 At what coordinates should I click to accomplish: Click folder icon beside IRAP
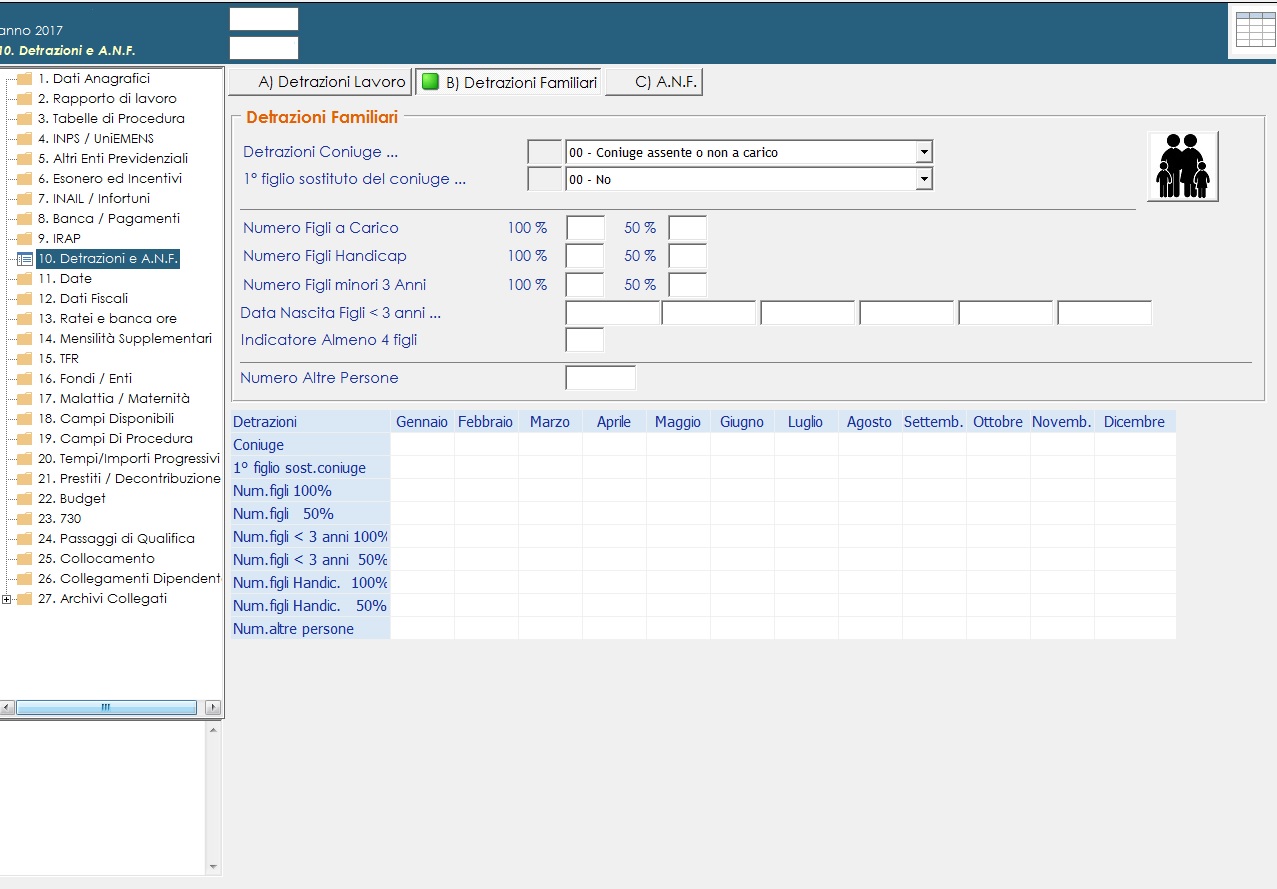click(x=24, y=239)
